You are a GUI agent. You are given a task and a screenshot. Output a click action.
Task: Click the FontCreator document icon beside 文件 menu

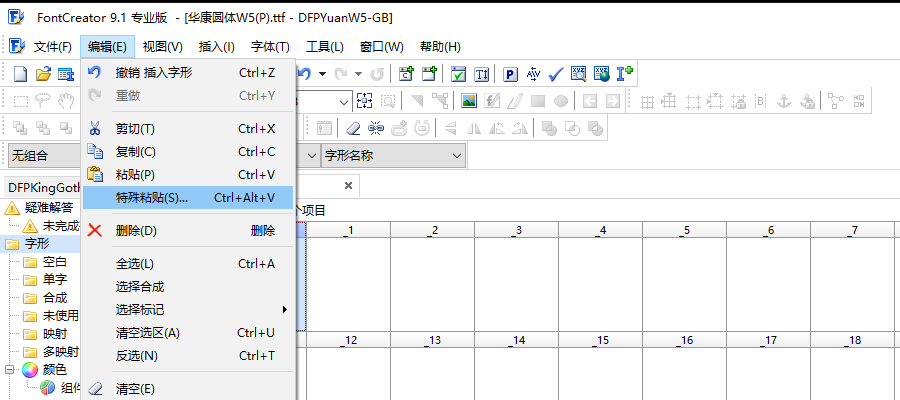pyautogui.click(x=18, y=46)
